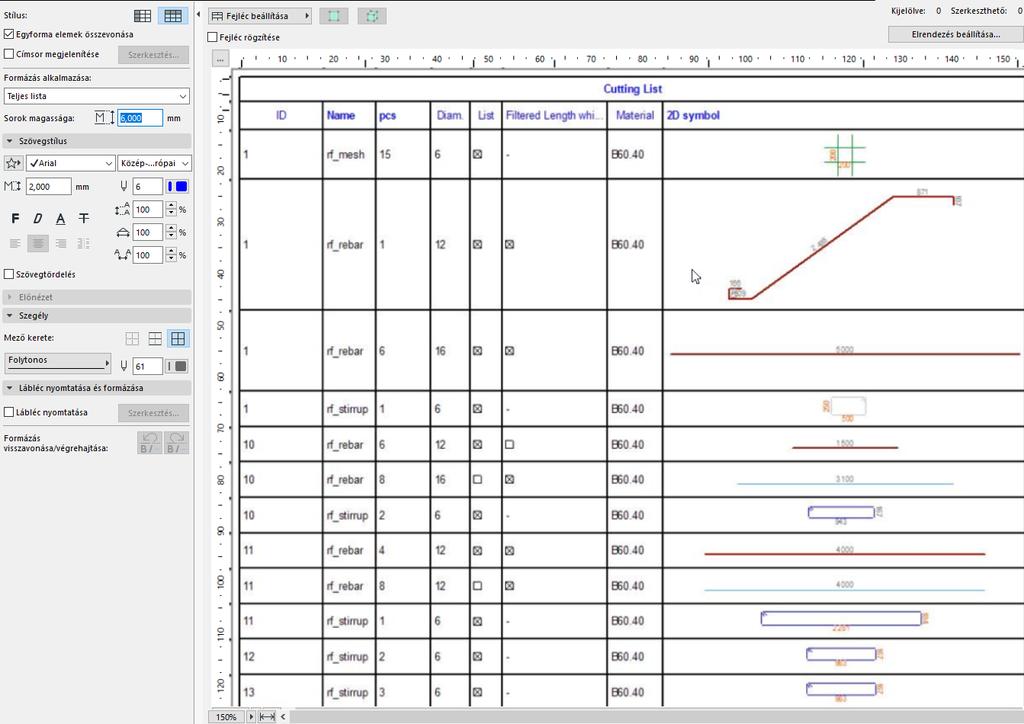Click the 150% zoom level button
This screenshot has width=1024, height=724.
click(227, 717)
